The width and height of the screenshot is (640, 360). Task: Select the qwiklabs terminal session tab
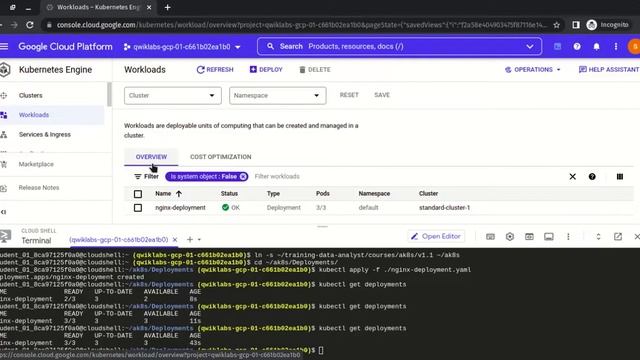(118, 240)
